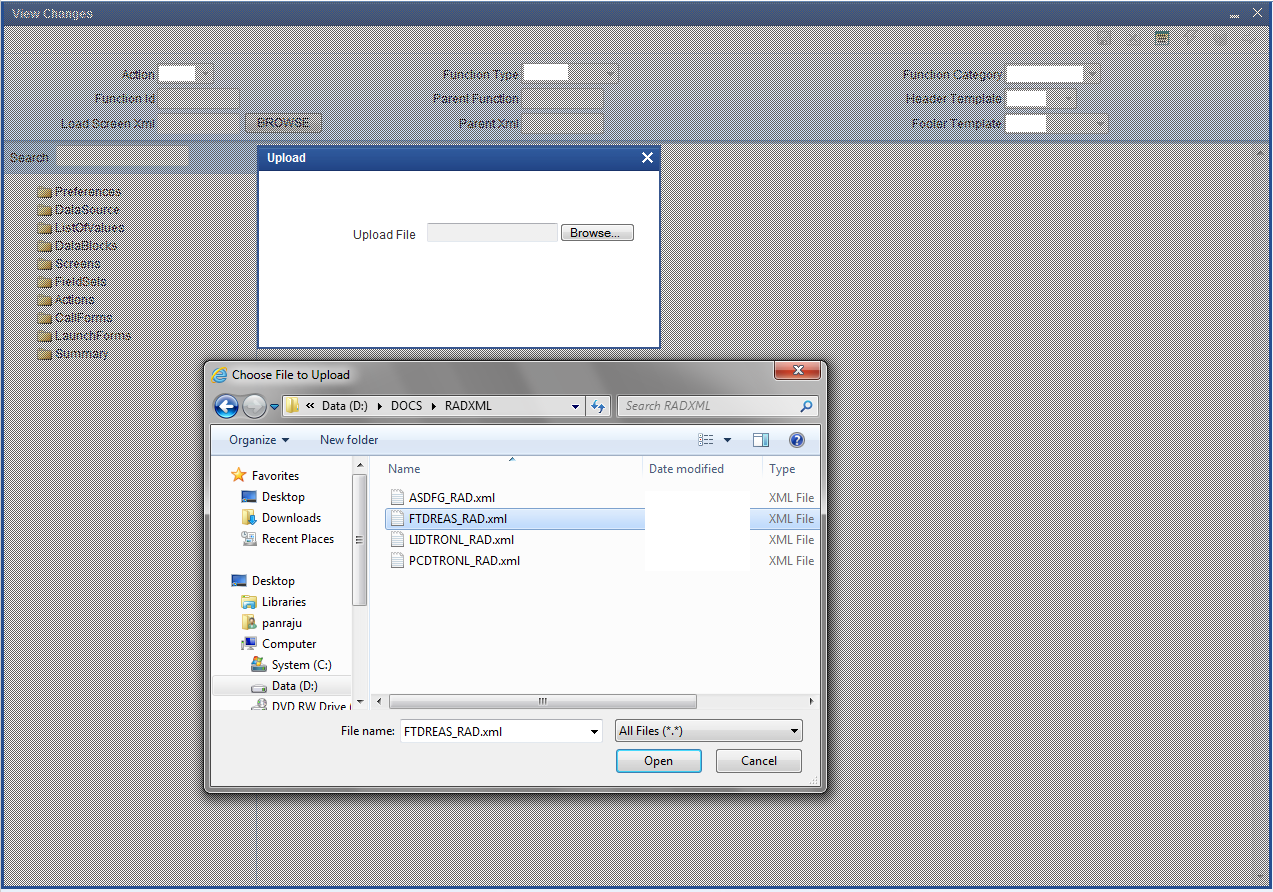Click the Forward arrow in the file dialog
The image size is (1273, 892).
point(255,406)
